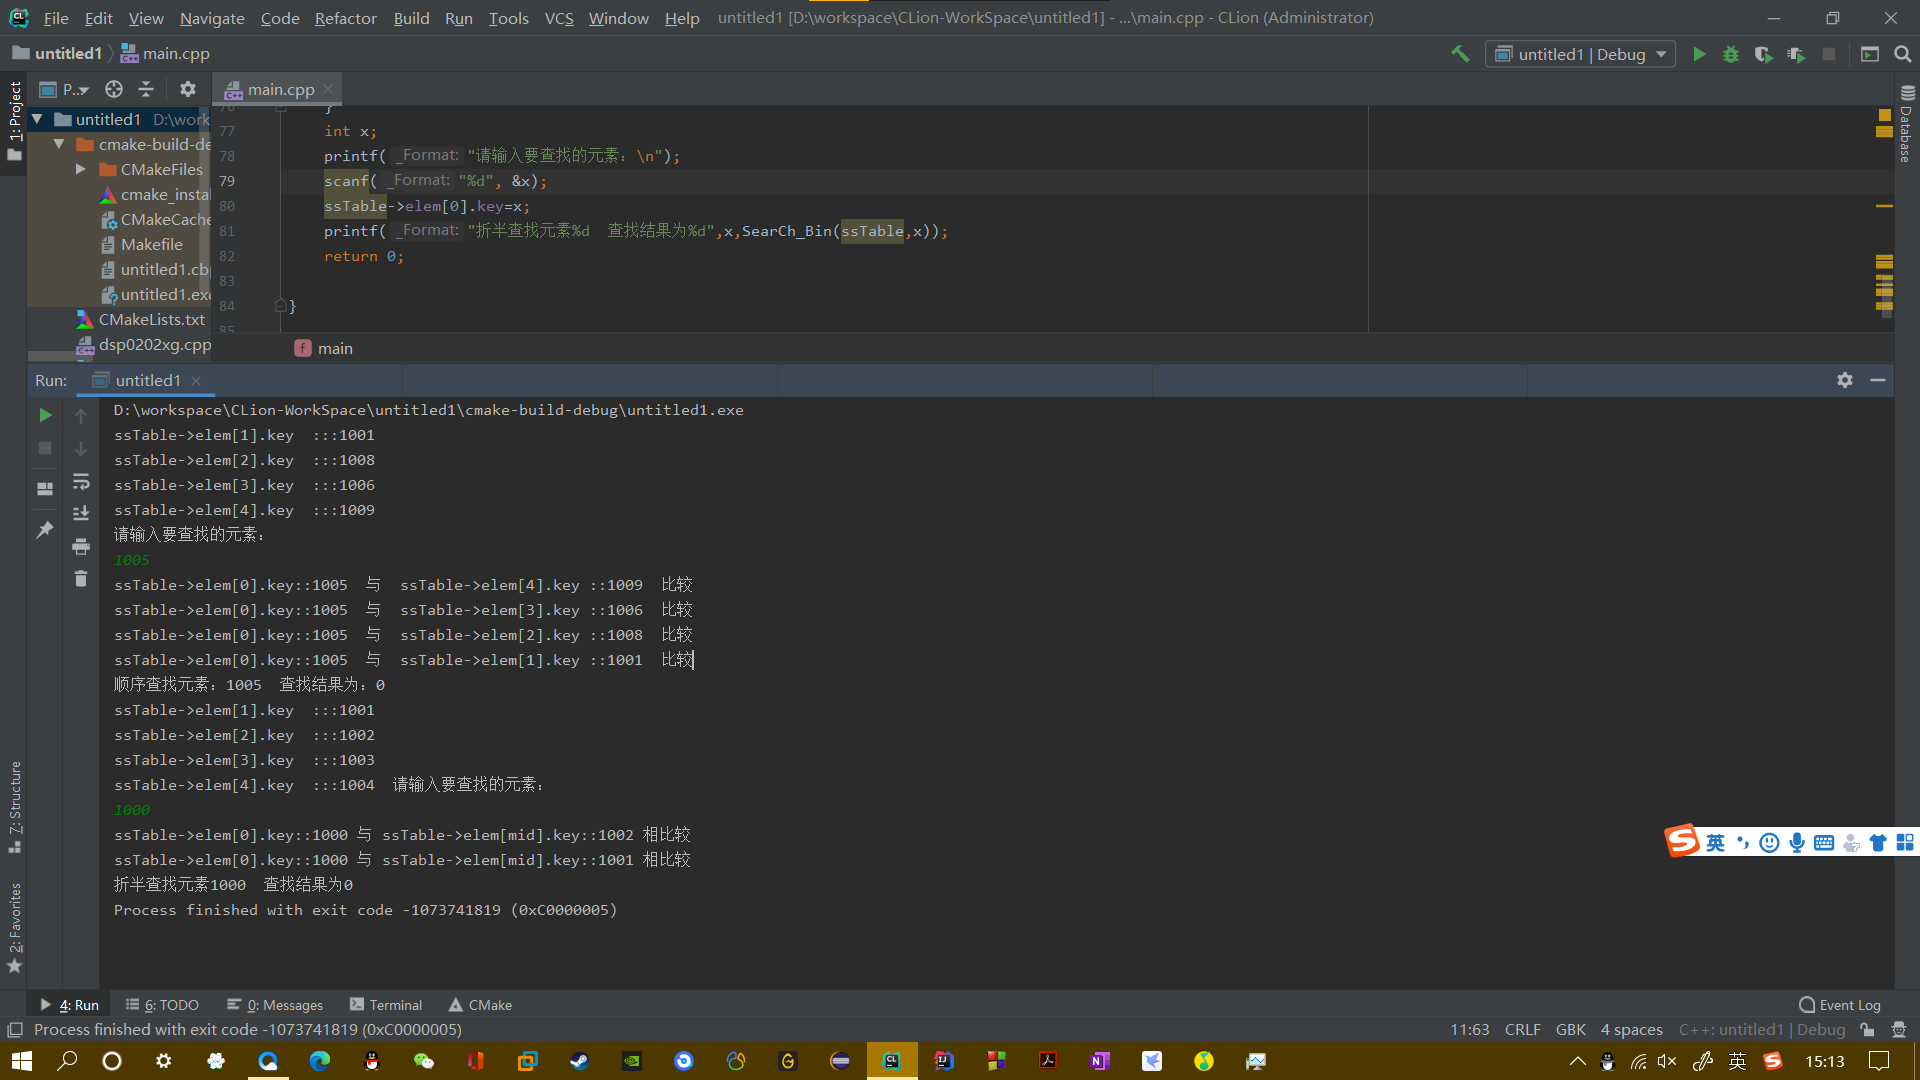Viewport: 1920px width, 1080px height.
Task: Open the Event Log
Action: 1840,1005
